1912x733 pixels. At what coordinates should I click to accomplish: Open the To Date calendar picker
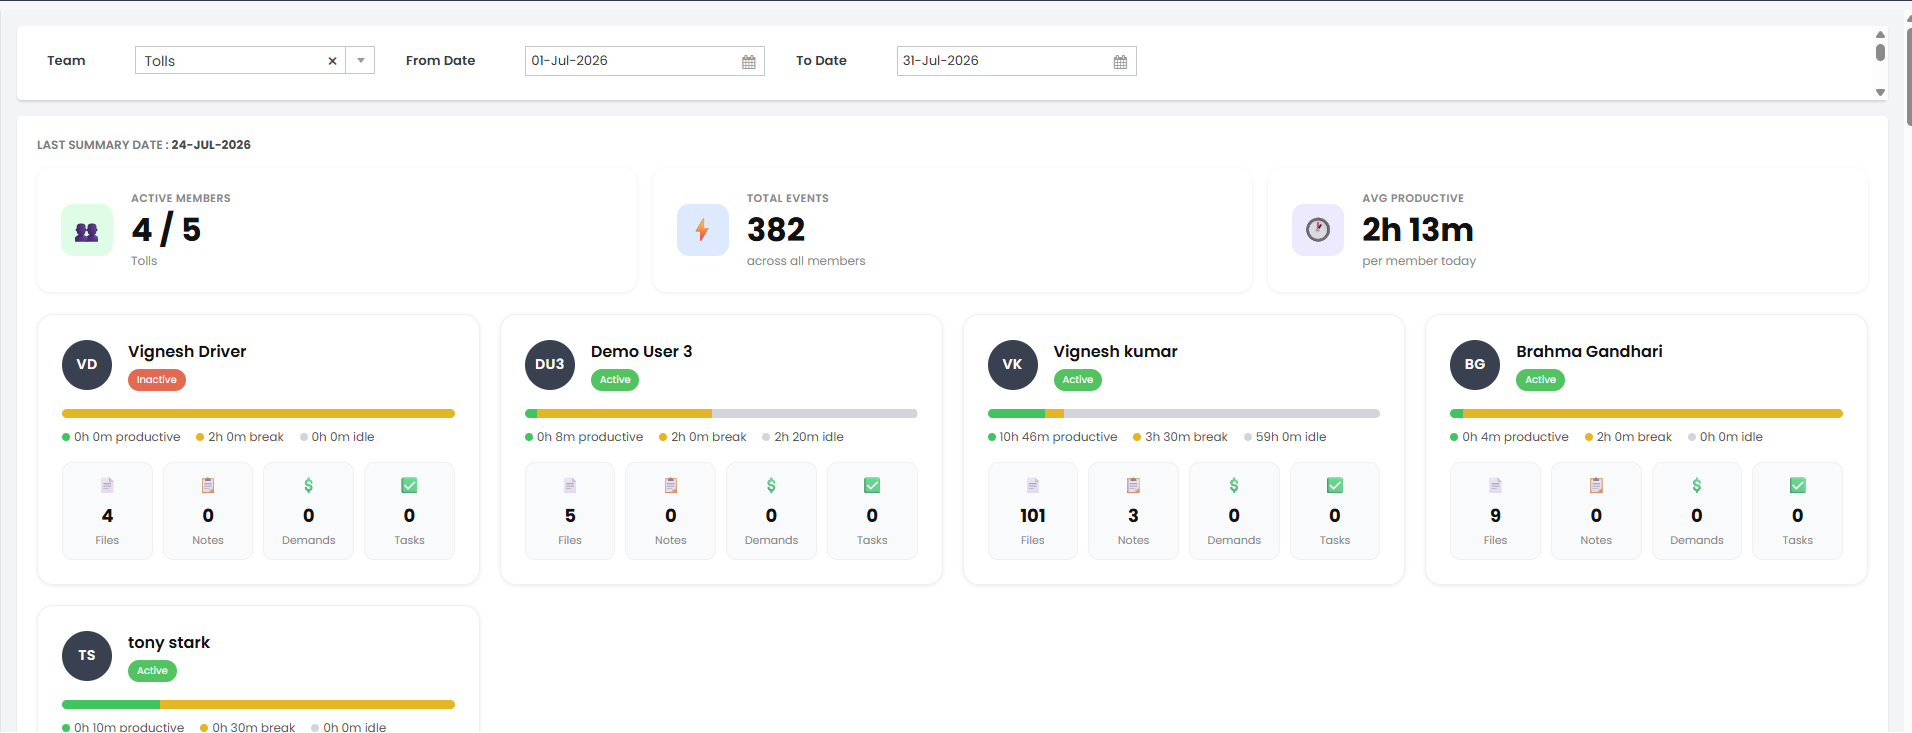click(1120, 62)
